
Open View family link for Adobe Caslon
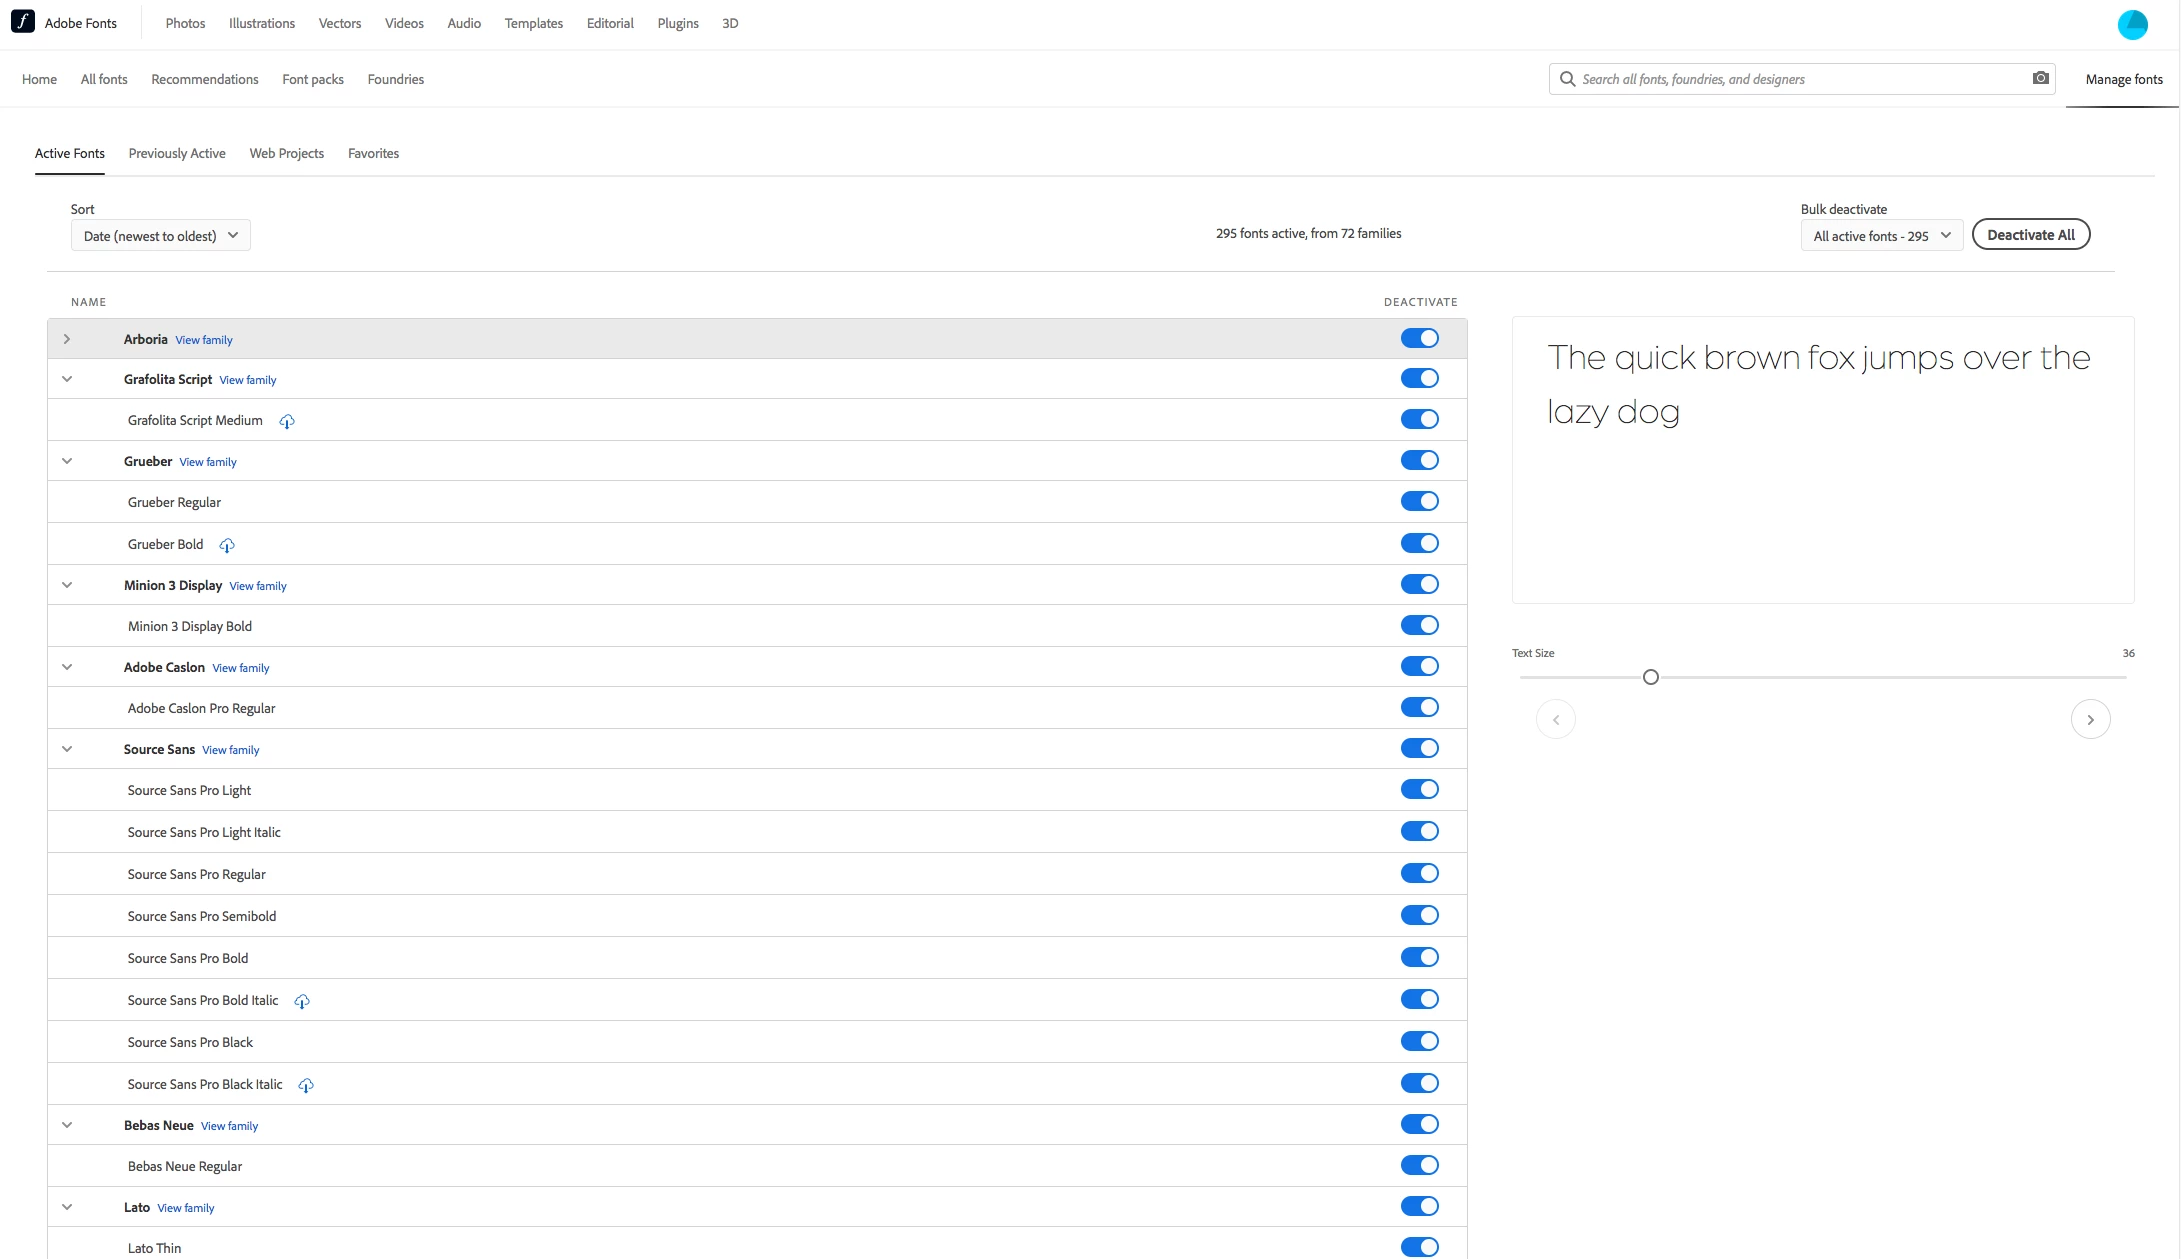point(241,668)
